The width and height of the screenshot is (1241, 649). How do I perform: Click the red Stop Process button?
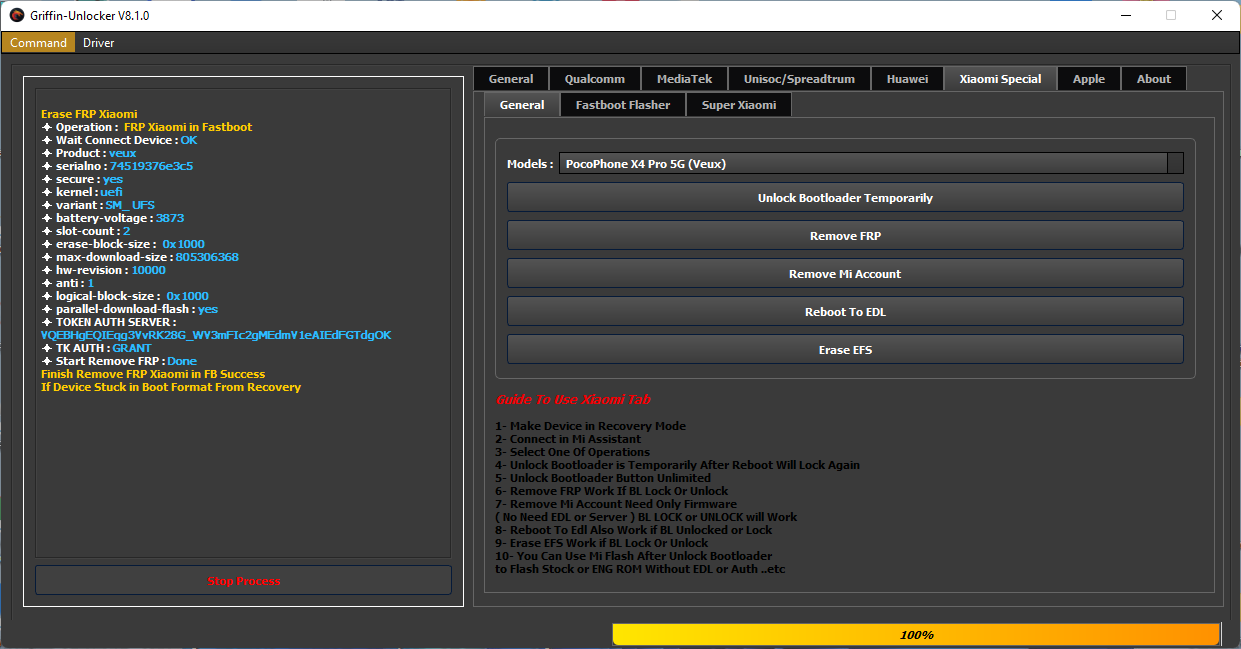click(243, 581)
